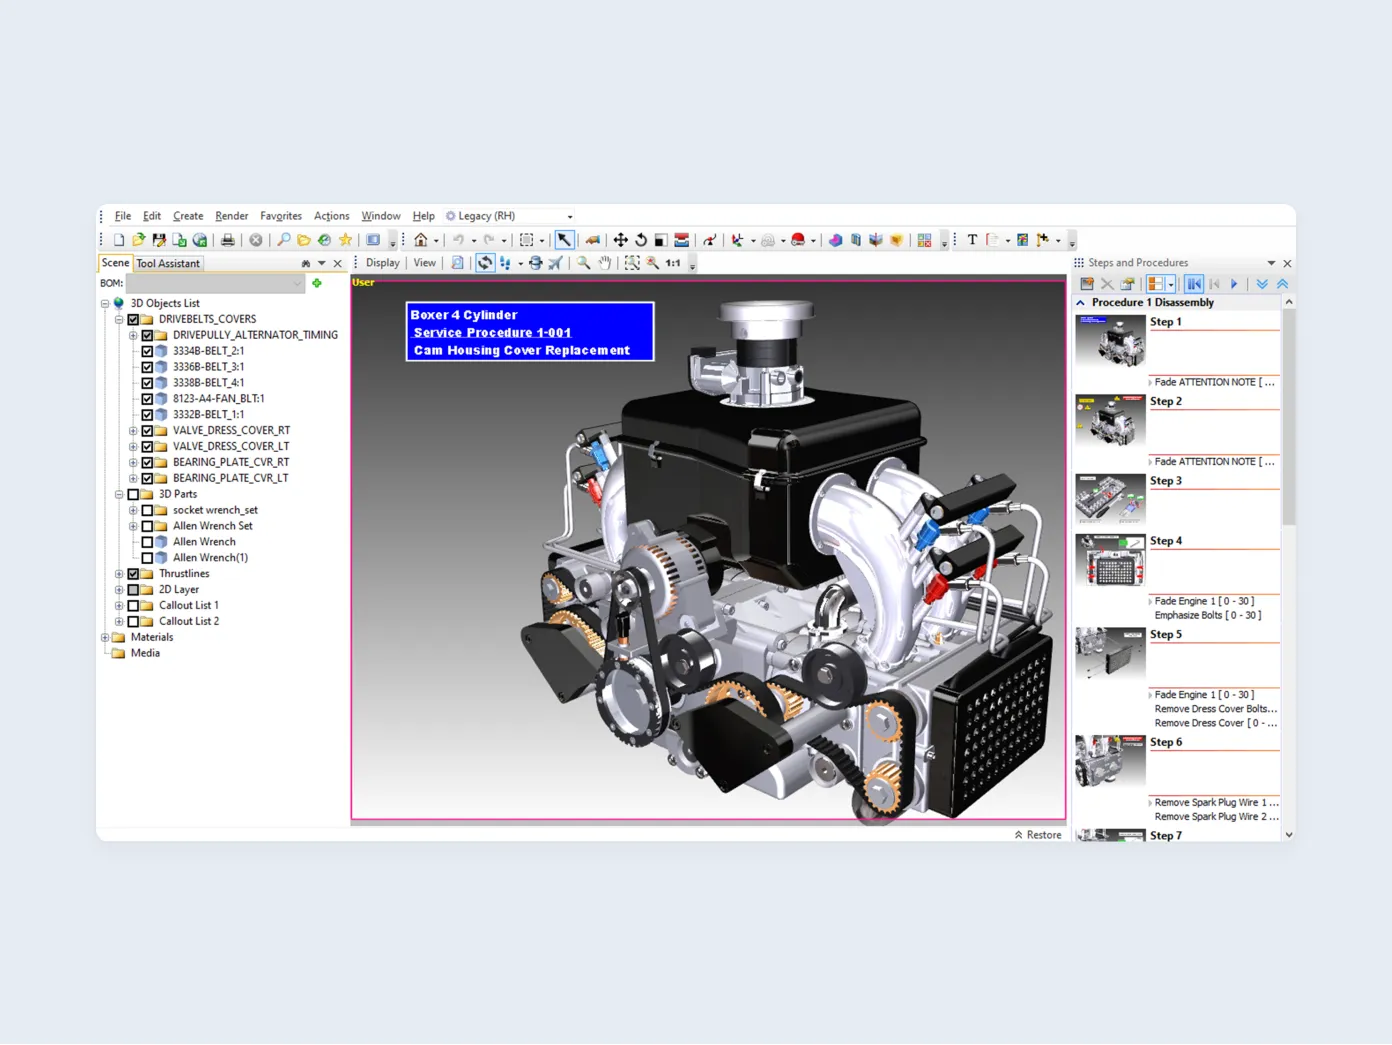Expand the Materials tree node
Image resolution: width=1392 pixels, height=1045 pixels.
(105, 638)
